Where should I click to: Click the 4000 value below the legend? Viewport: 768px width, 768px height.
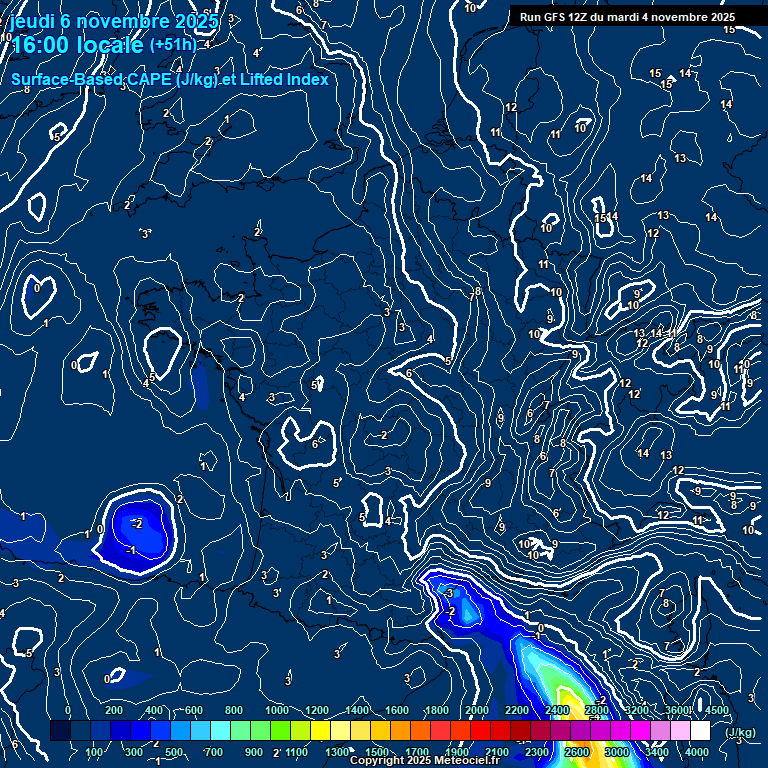click(697, 752)
